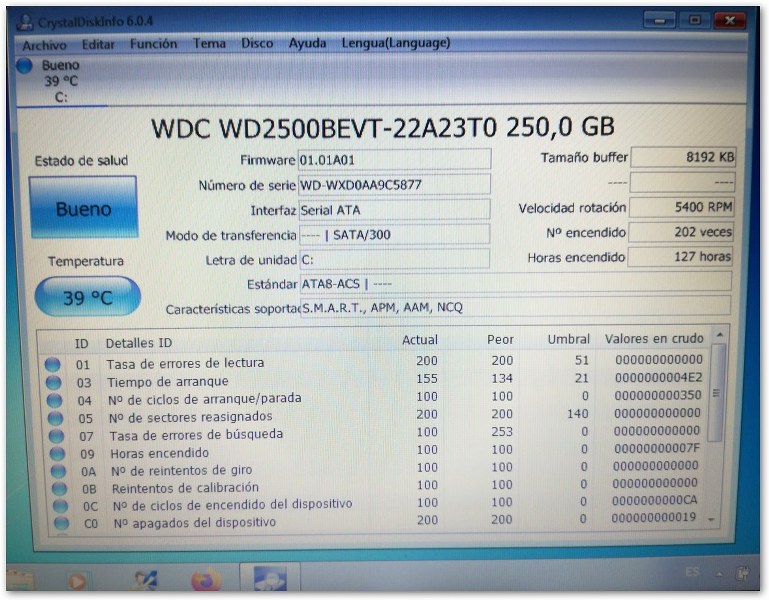Click the buffer size field 8192 KB

[683, 157]
